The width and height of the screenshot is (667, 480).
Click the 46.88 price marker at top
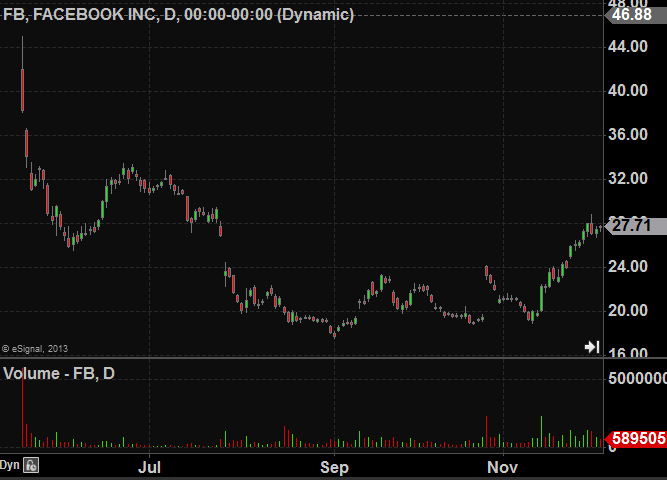pyautogui.click(x=636, y=15)
